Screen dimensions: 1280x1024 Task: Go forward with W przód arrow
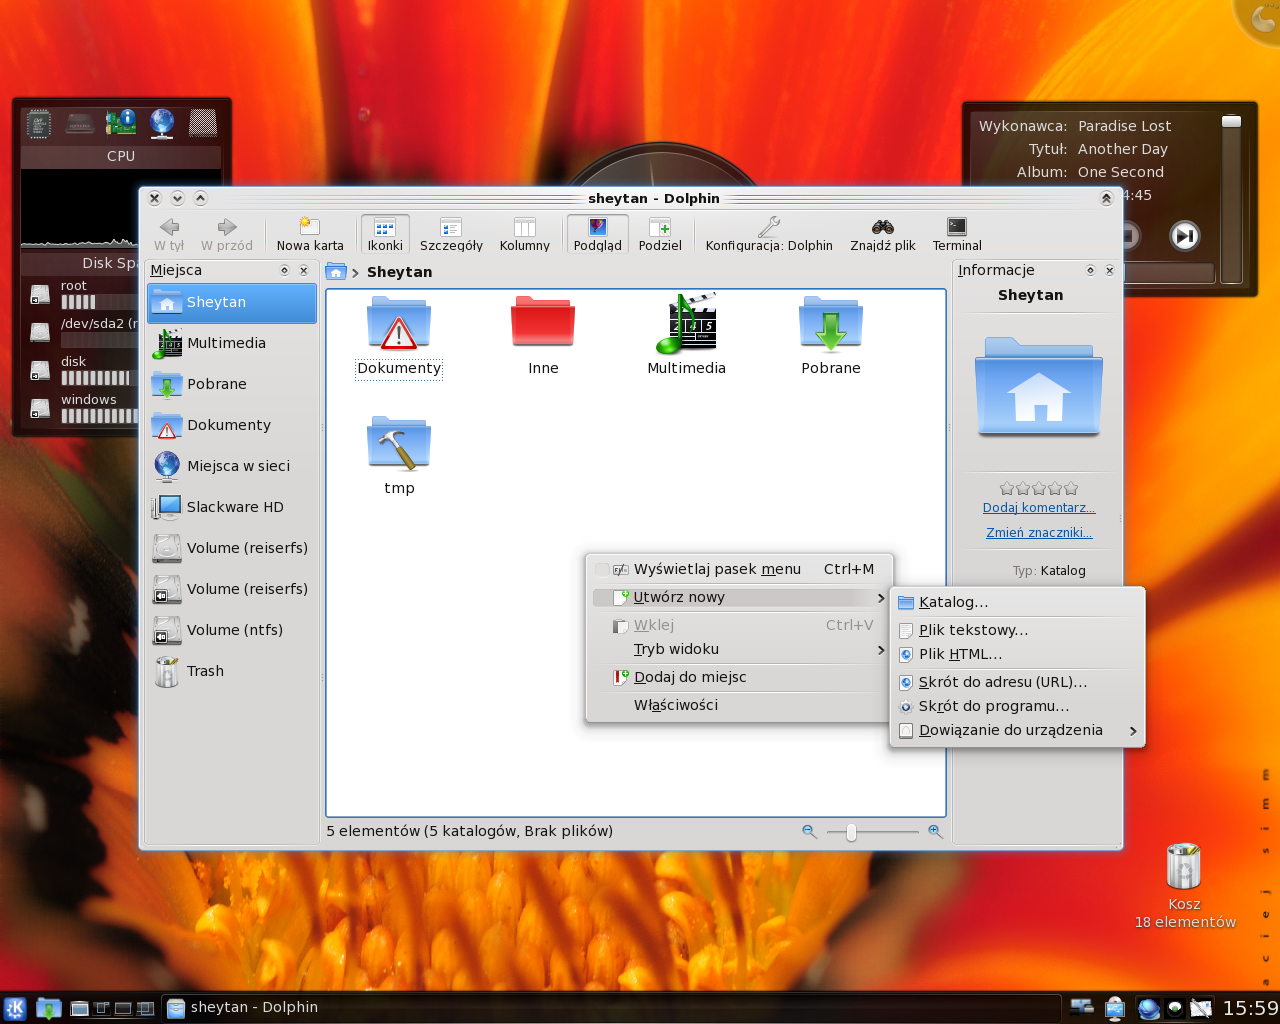pos(227,234)
